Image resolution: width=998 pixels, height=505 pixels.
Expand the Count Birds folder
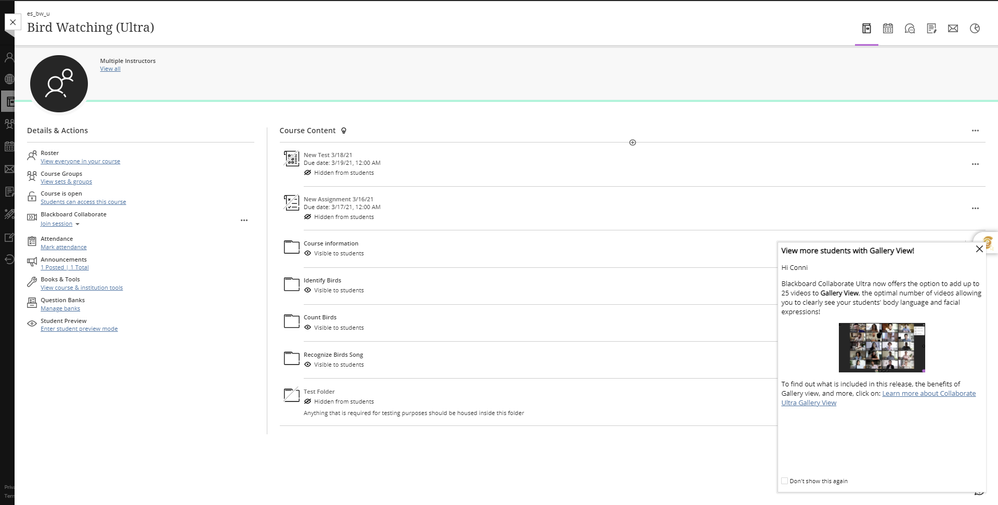pyautogui.click(x=292, y=321)
